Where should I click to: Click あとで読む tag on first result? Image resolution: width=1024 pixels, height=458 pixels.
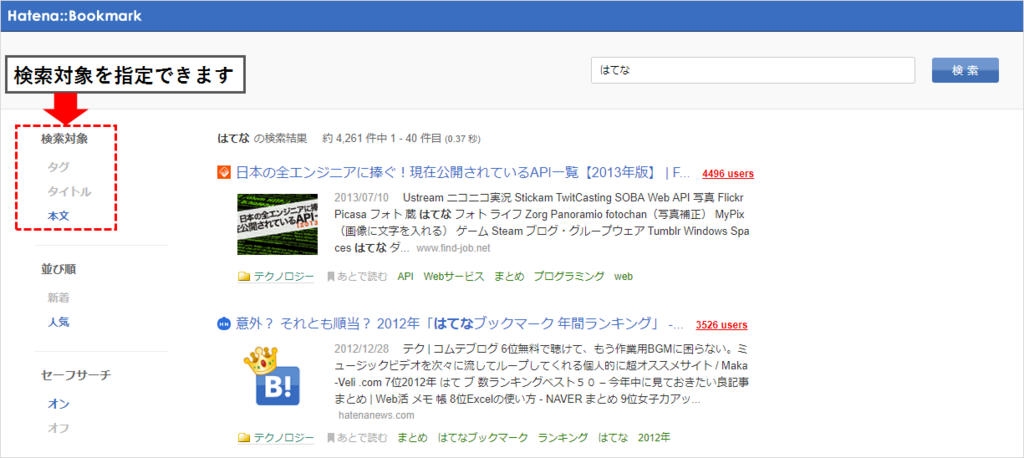coord(362,276)
